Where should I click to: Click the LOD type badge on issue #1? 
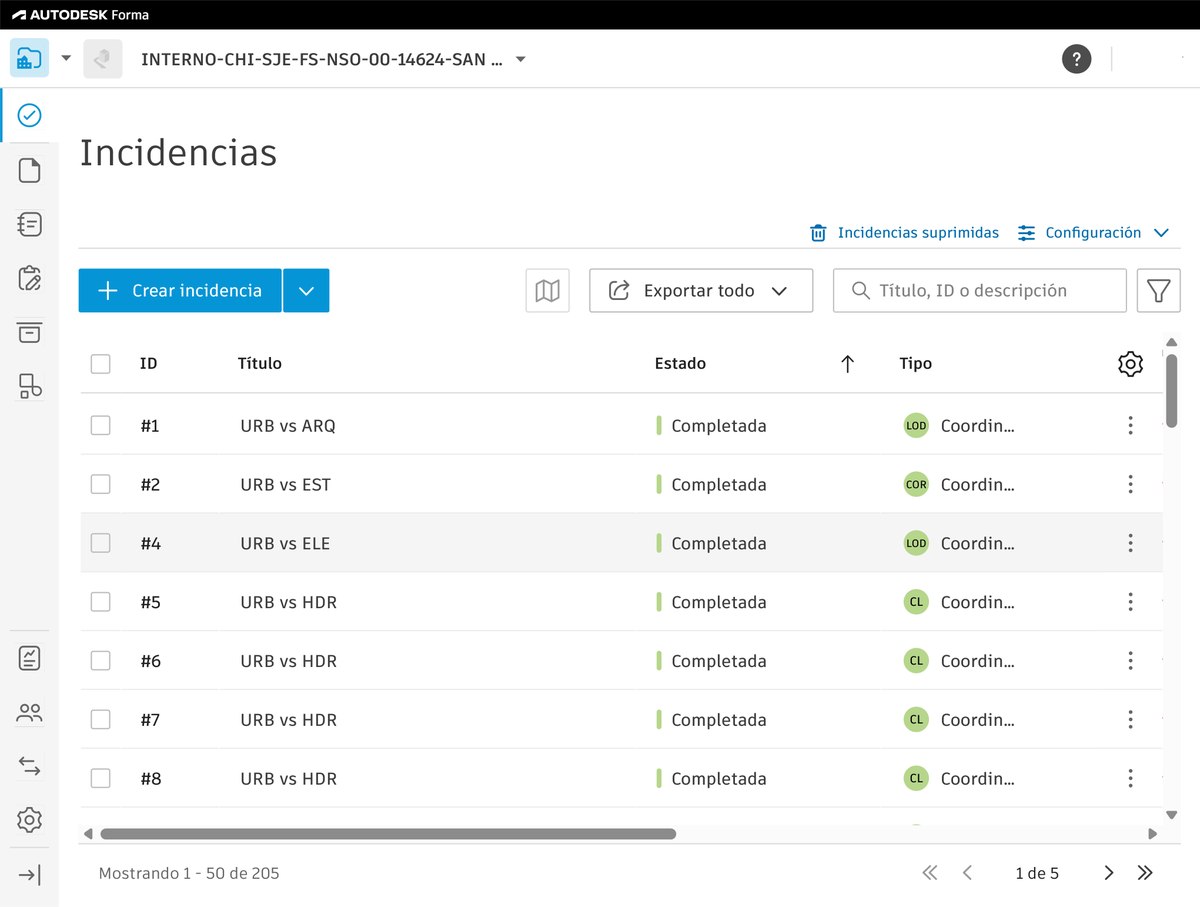916,425
